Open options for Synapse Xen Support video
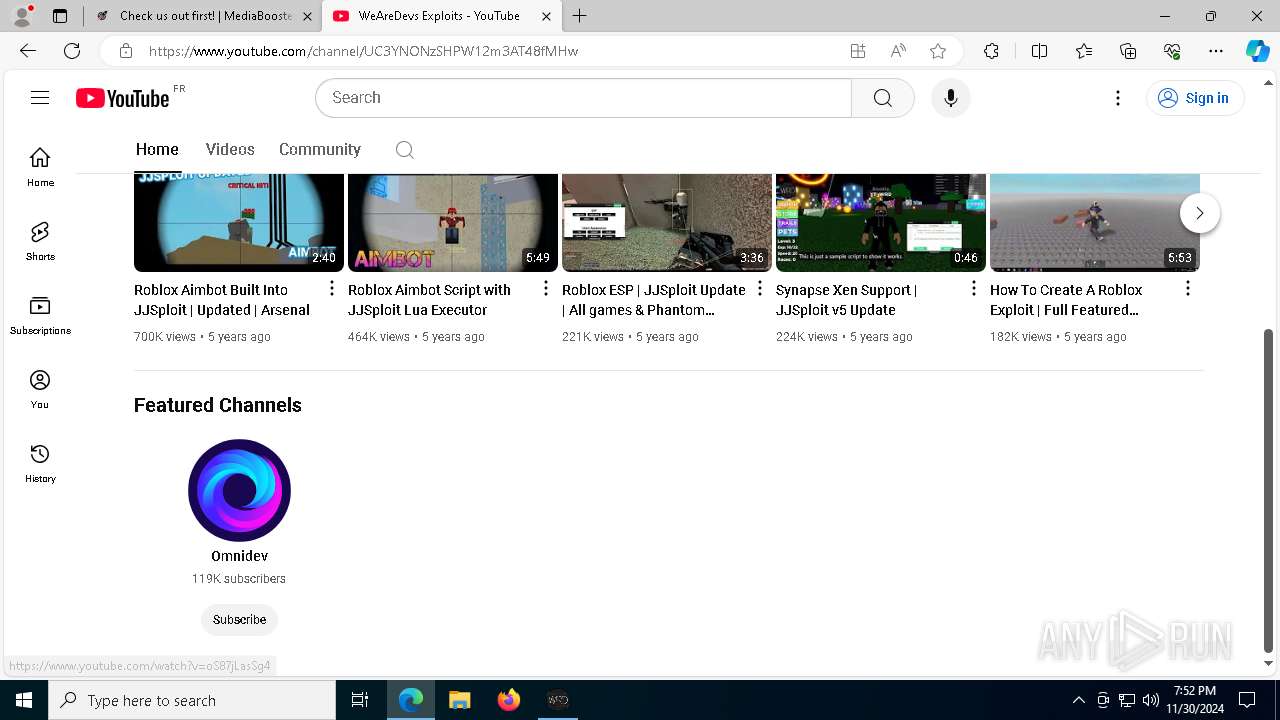Viewport: 1280px width, 720px height. pos(974,289)
